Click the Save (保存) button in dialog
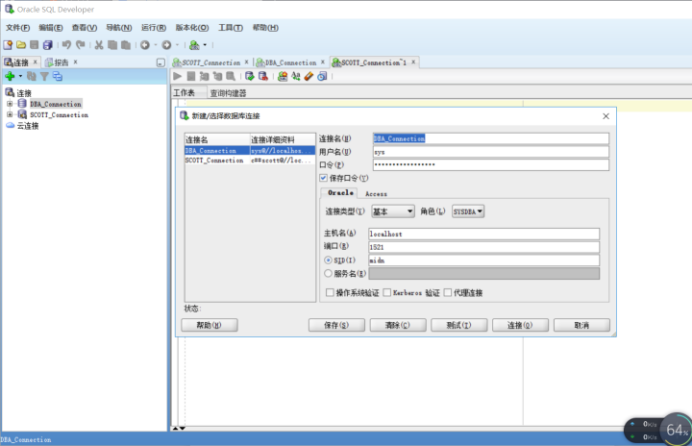Image resolution: width=692 pixels, height=446 pixels. click(336, 325)
